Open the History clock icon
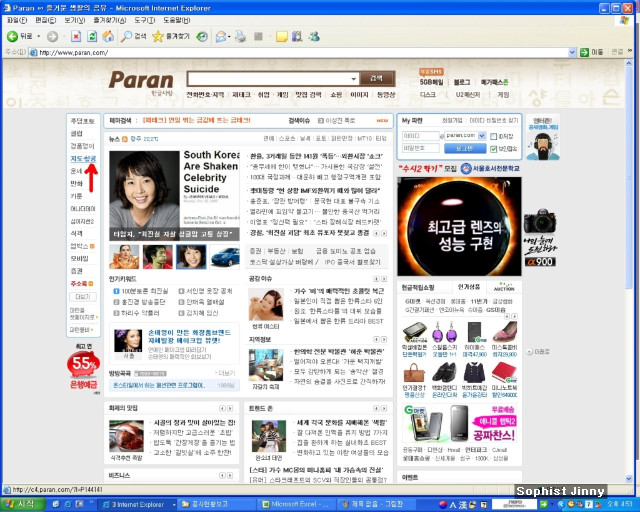The width and height of the screenshot is (640, 512). coord(202,37)
